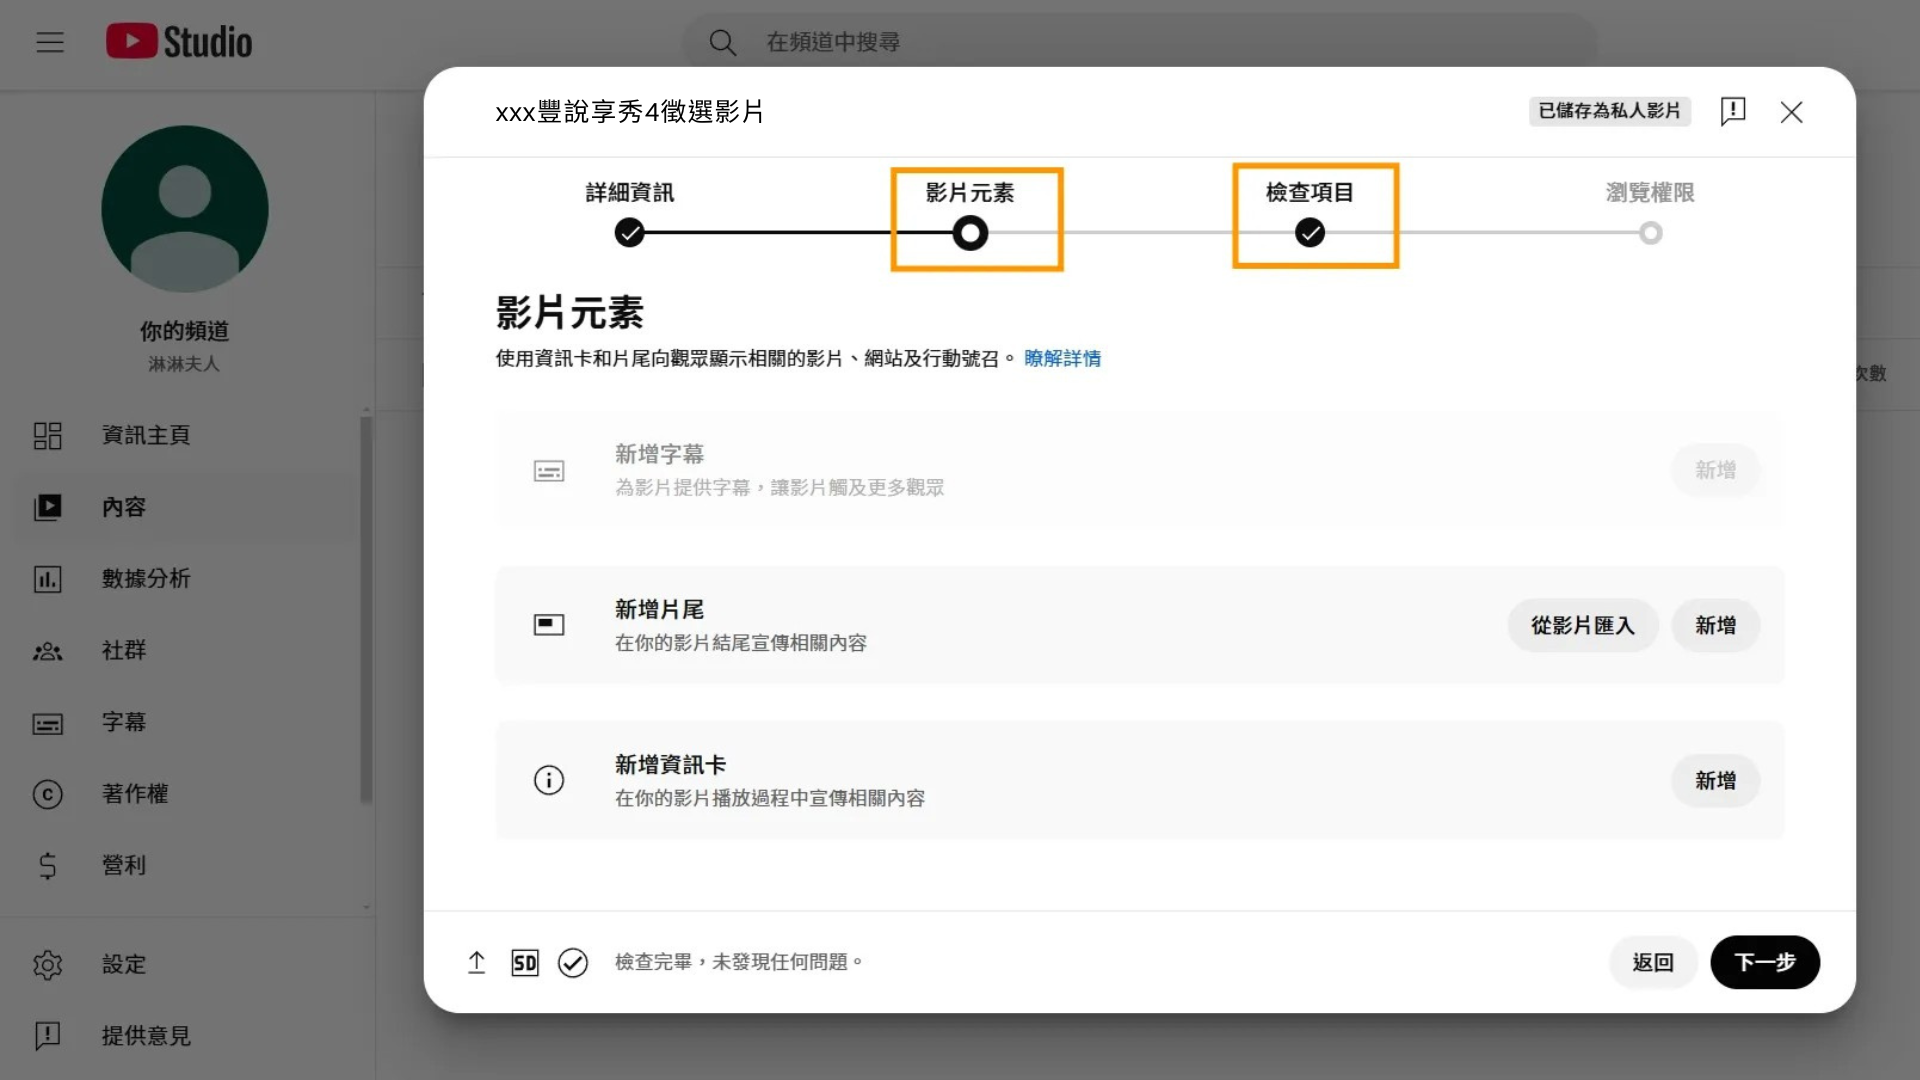
Task: Click the upload arrow status icon
Action: (477, 962)
